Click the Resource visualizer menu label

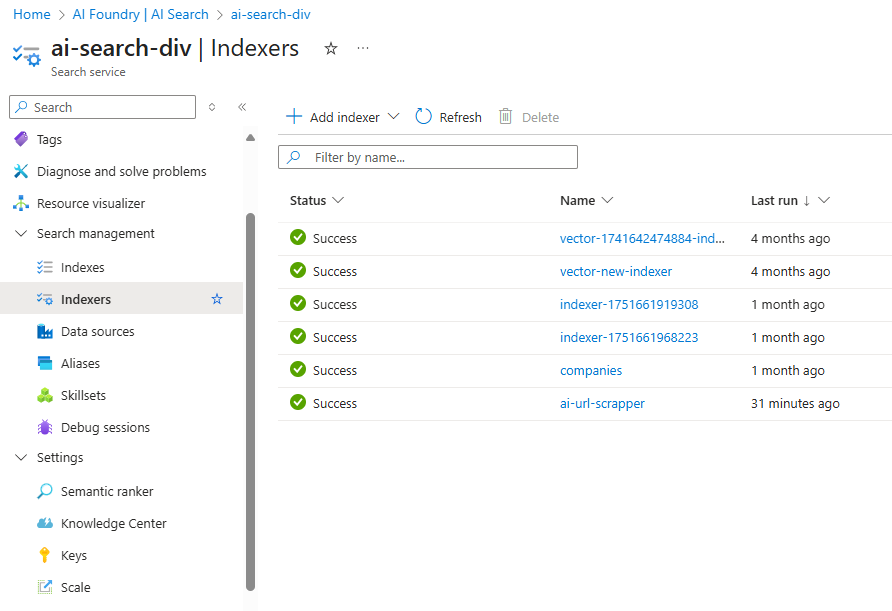coord(91,203)
